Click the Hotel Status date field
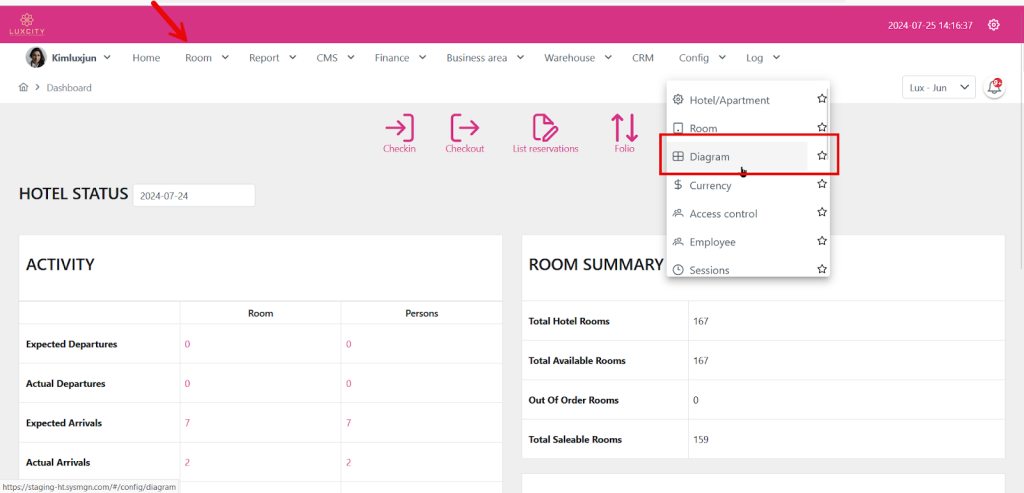1024x493 pixels. [x=193, y=196]
